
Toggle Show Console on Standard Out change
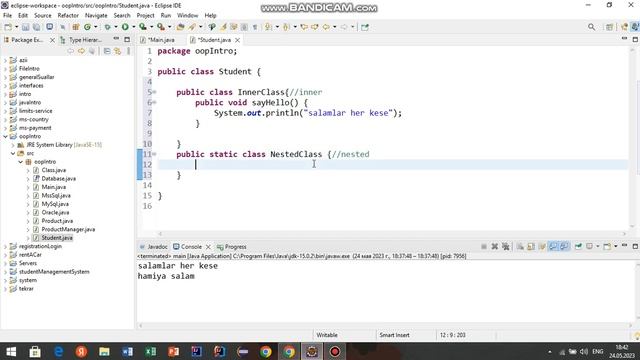point(553,247)
